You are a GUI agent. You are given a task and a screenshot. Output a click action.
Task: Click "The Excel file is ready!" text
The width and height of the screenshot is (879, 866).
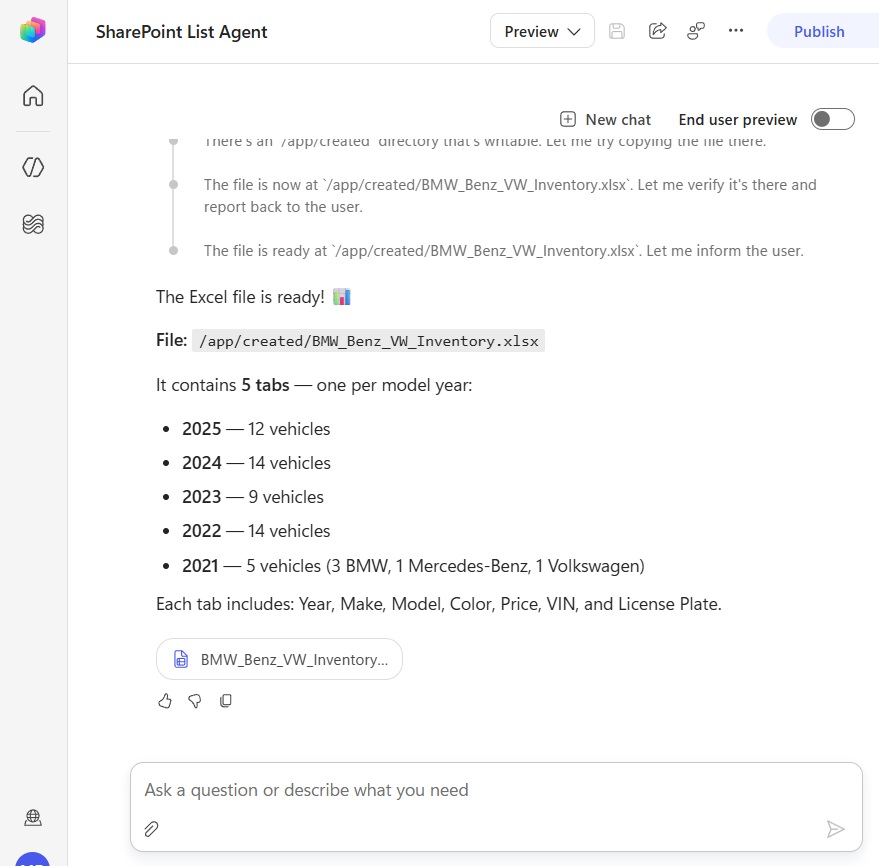click(240, 297)
